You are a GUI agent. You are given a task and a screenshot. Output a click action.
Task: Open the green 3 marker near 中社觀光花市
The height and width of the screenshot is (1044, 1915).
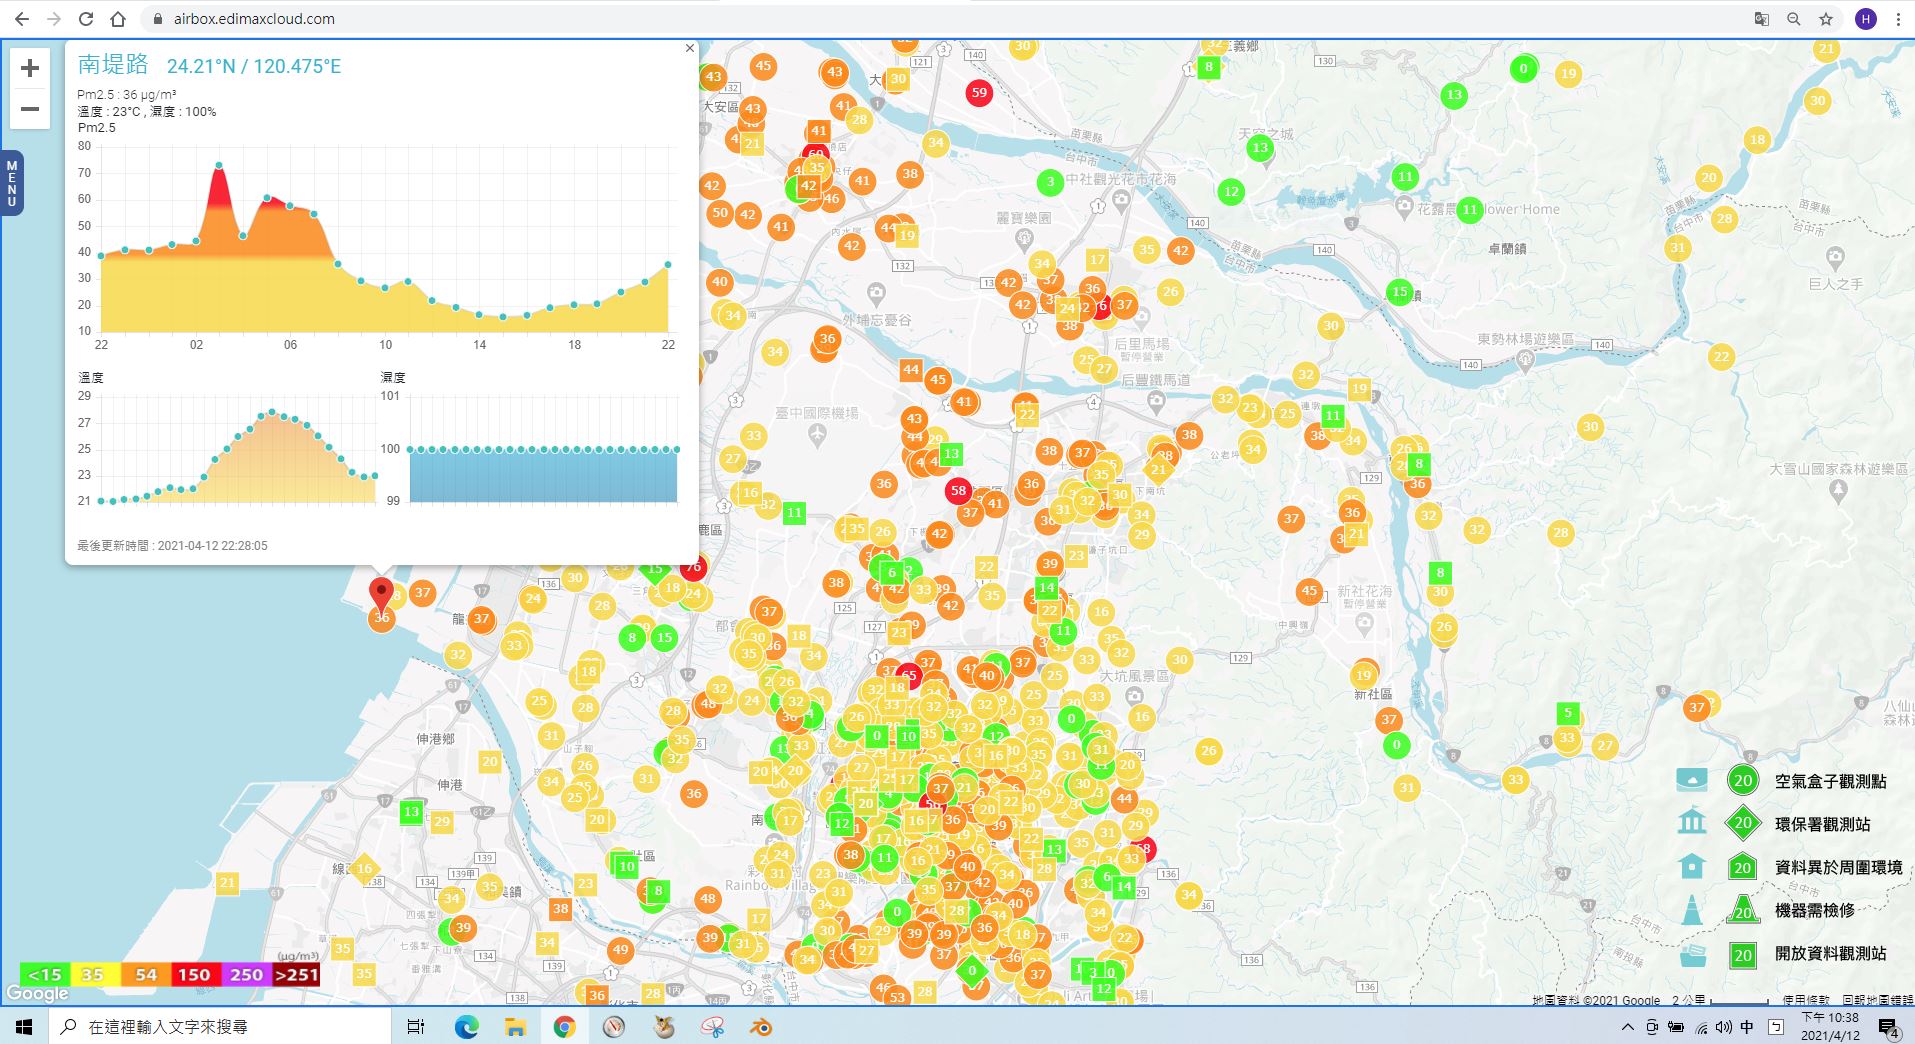[1049, 182]
